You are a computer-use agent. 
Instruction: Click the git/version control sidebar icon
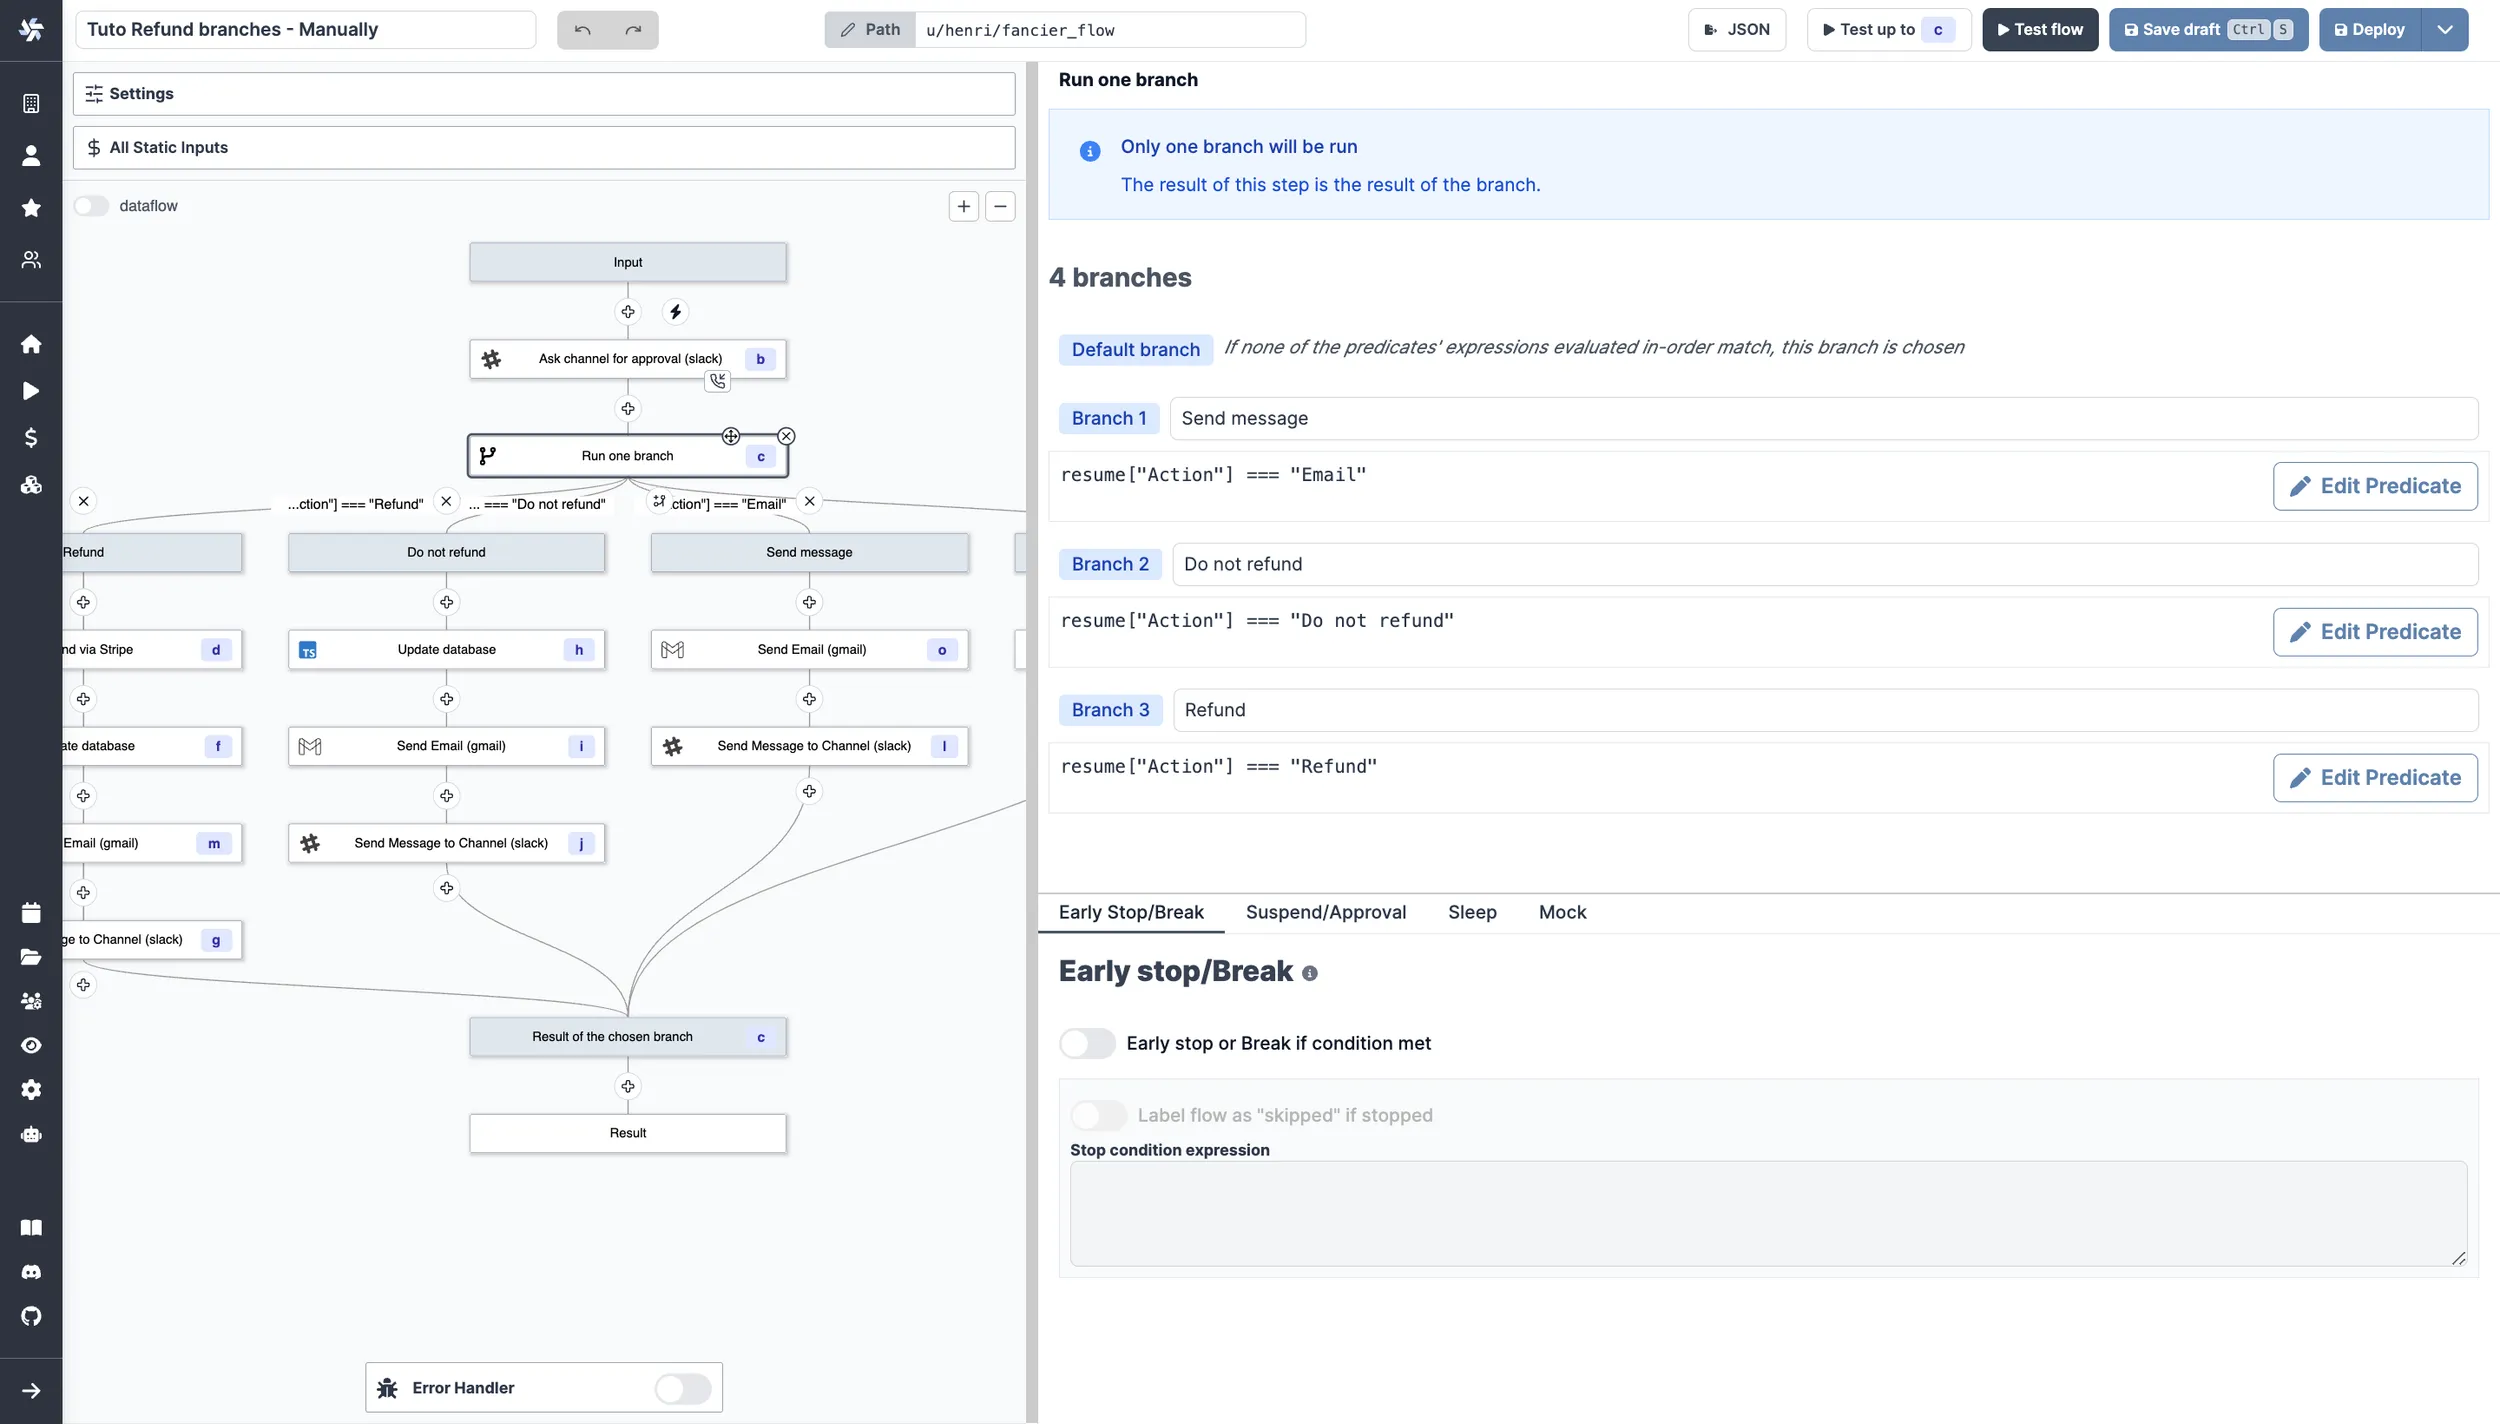click(x=31, y=1316)
